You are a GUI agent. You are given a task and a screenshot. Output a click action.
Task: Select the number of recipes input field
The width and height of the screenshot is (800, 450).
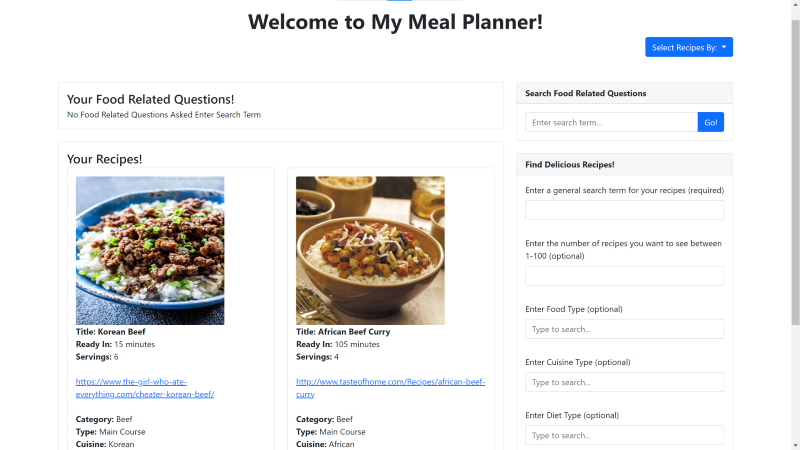click(624, 276)
